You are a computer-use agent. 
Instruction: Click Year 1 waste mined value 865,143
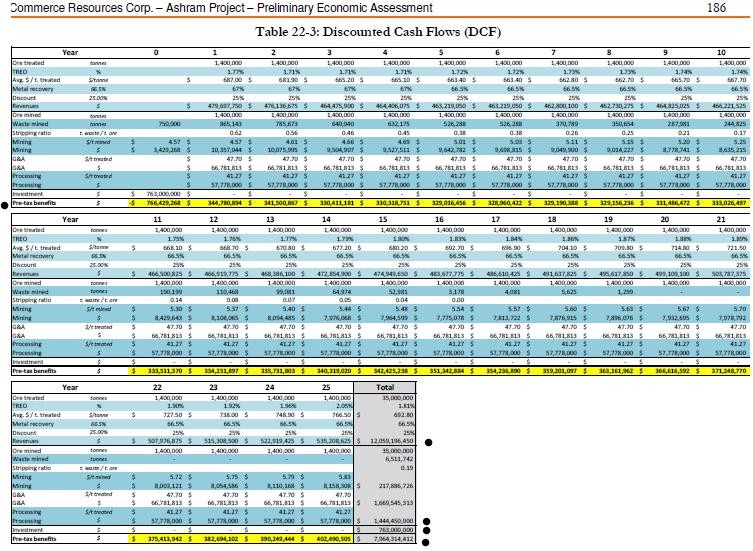(x=230, y=124)
